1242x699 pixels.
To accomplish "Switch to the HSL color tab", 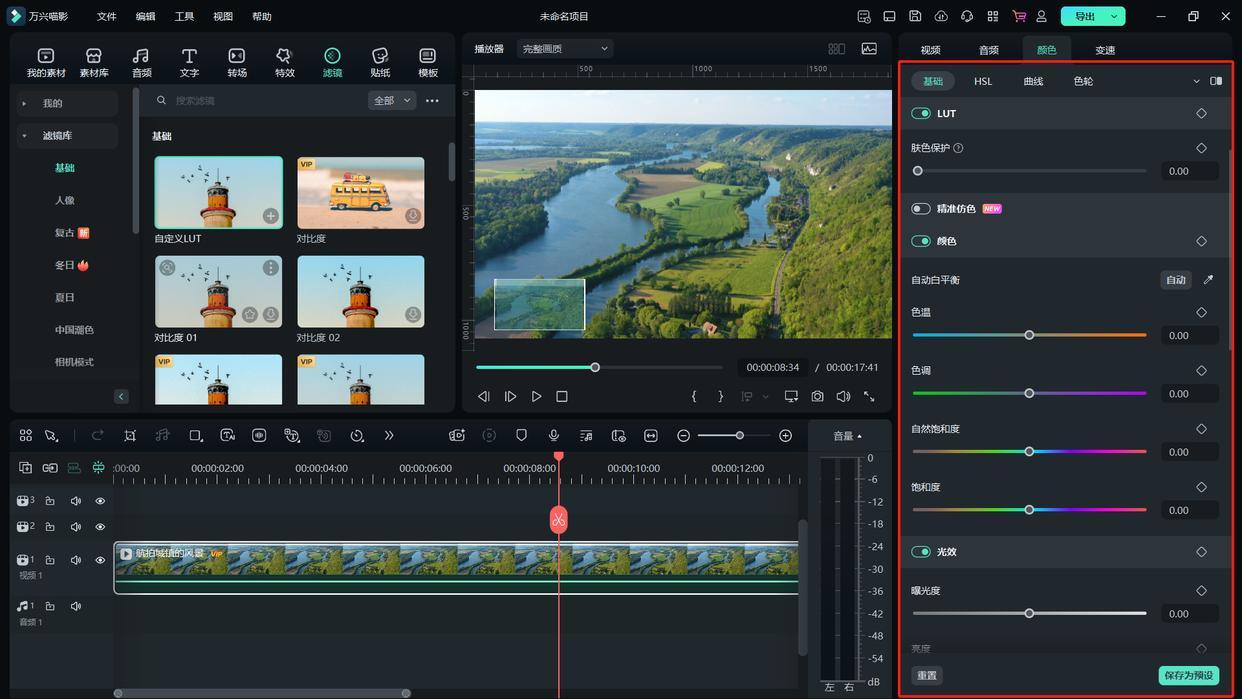I will pos(983,81).
